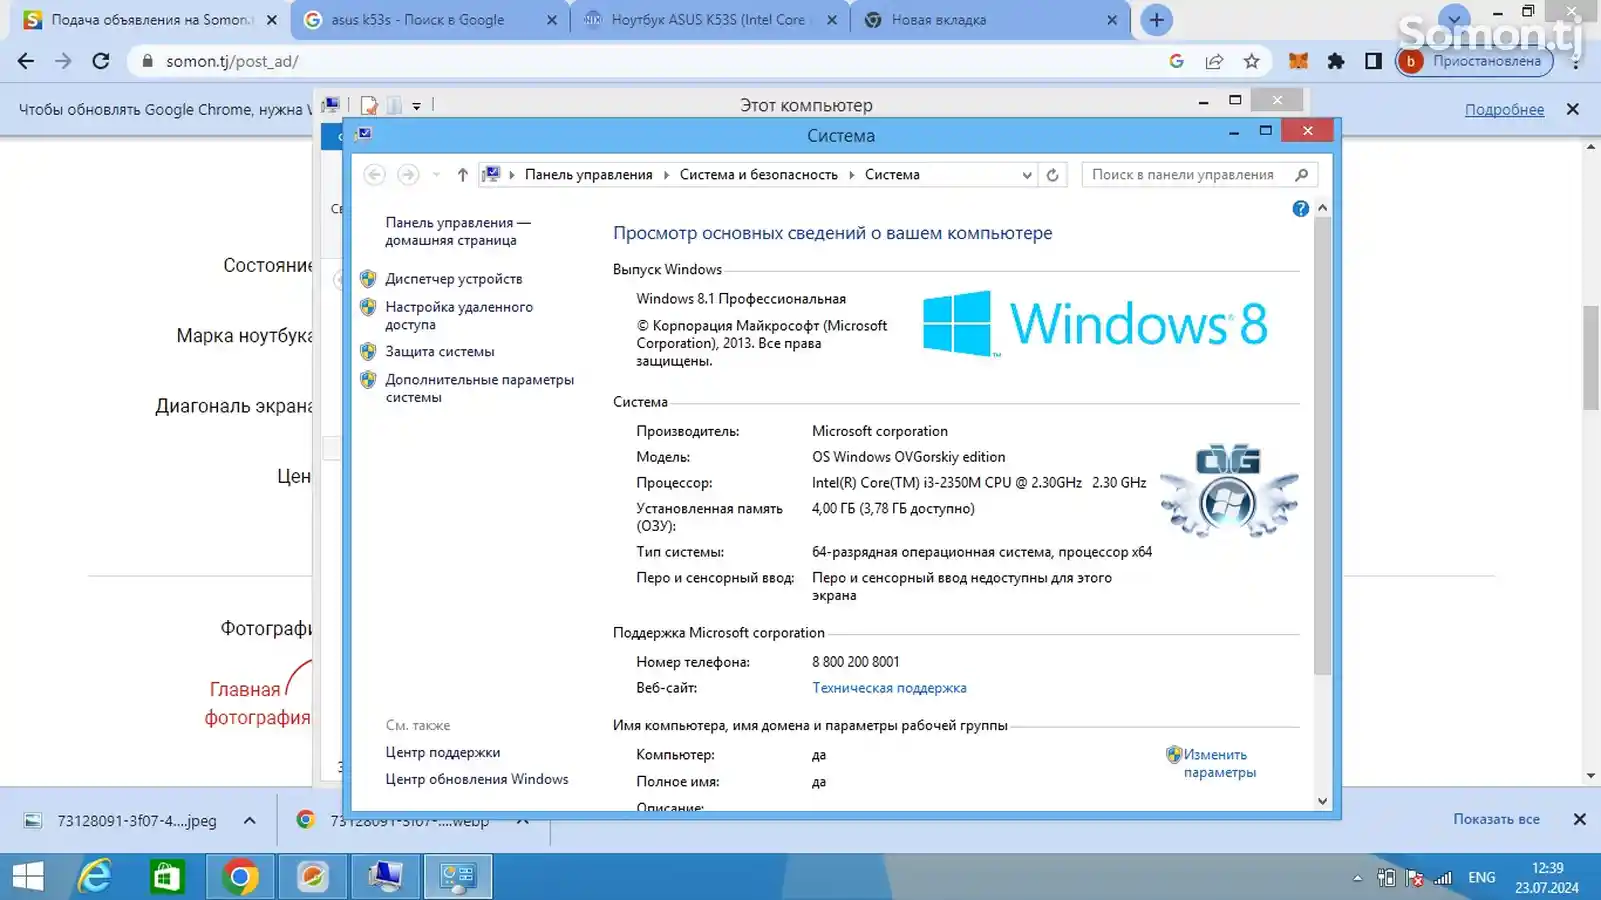Bookmark page with the star icon
Image resolution: width=1601 pixels, height=900 pixels.
pyautogui.click(x=1251, y=61)
